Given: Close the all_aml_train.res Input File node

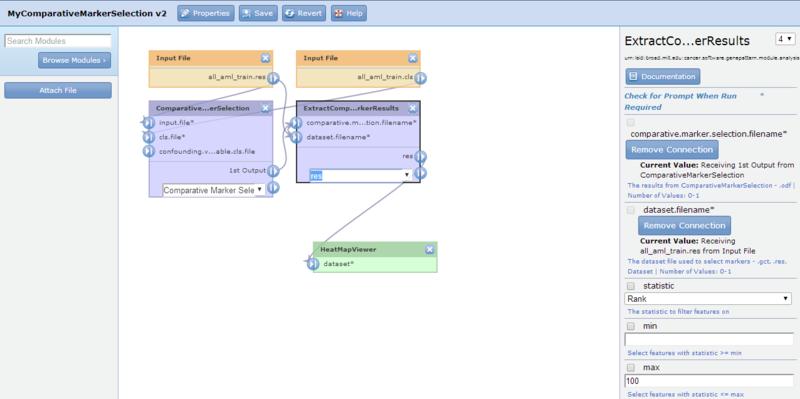Looking at the screenshot, I should [x=265, y=58].
